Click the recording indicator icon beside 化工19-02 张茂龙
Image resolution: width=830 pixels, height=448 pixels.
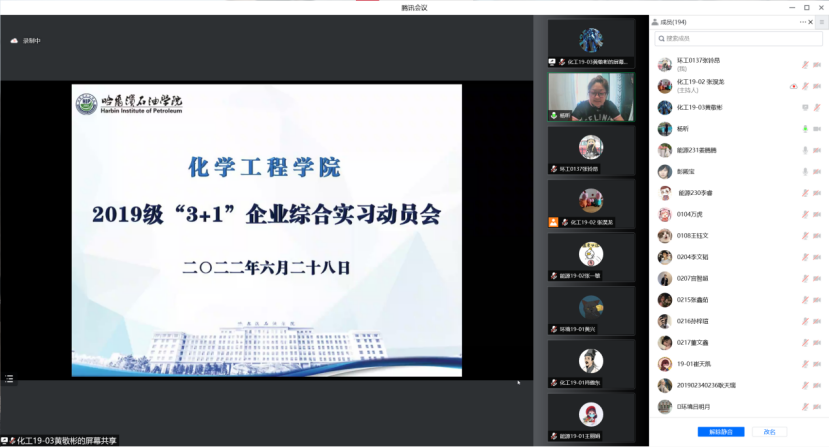click(792, 86)
